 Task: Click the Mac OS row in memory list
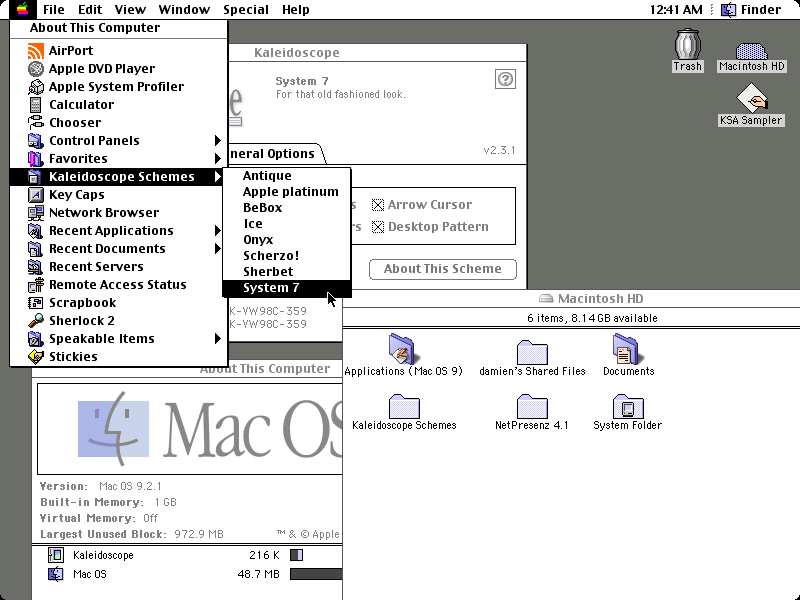(187, 574)
